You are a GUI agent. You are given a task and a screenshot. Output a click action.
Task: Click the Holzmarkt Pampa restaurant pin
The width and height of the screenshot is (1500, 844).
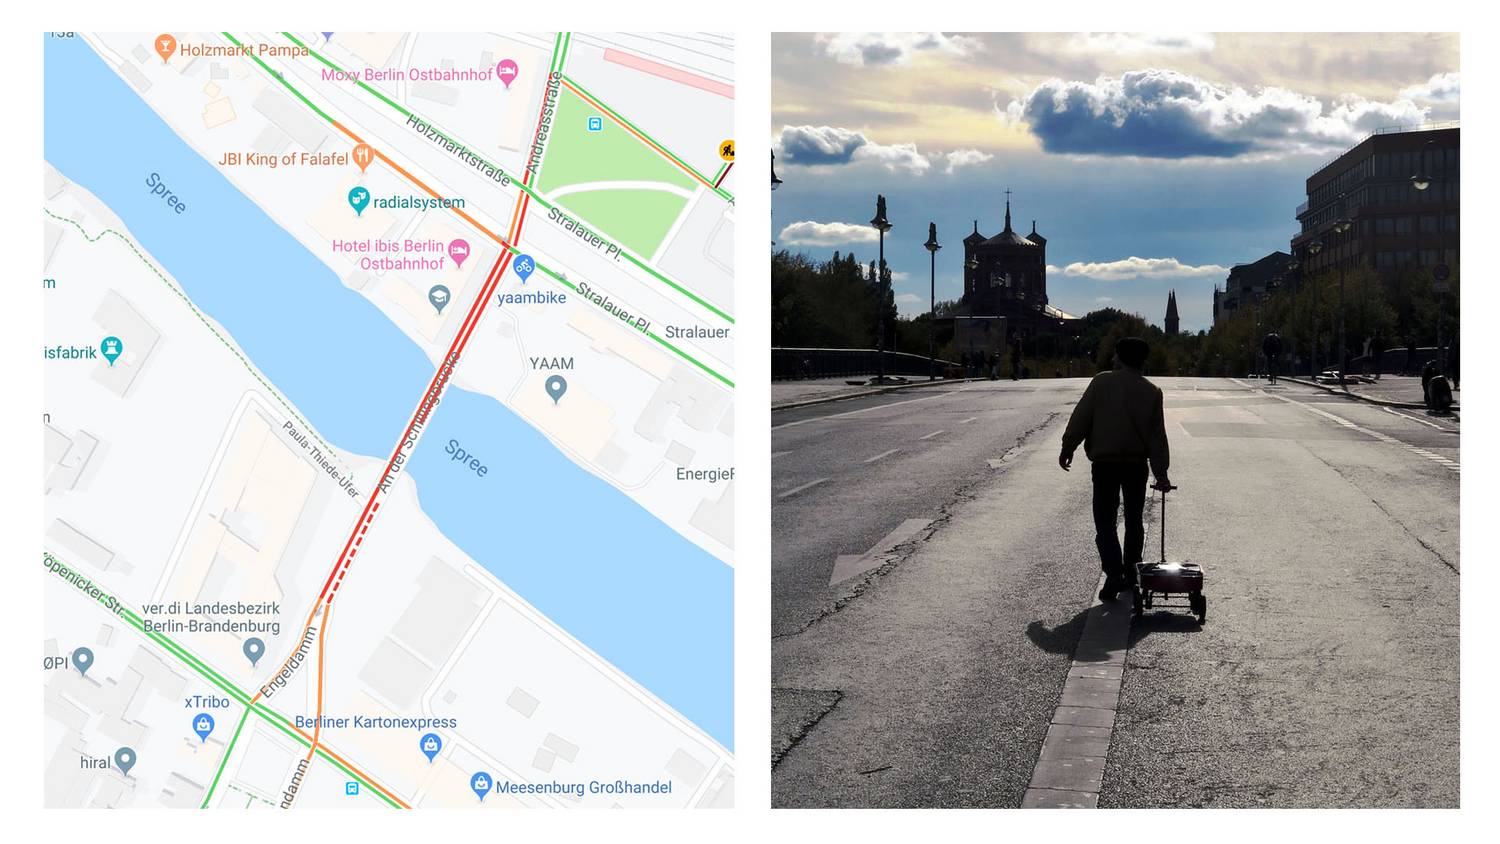166,47
